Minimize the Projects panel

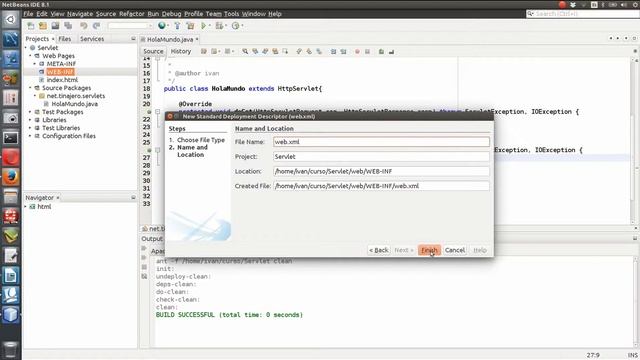133,39
